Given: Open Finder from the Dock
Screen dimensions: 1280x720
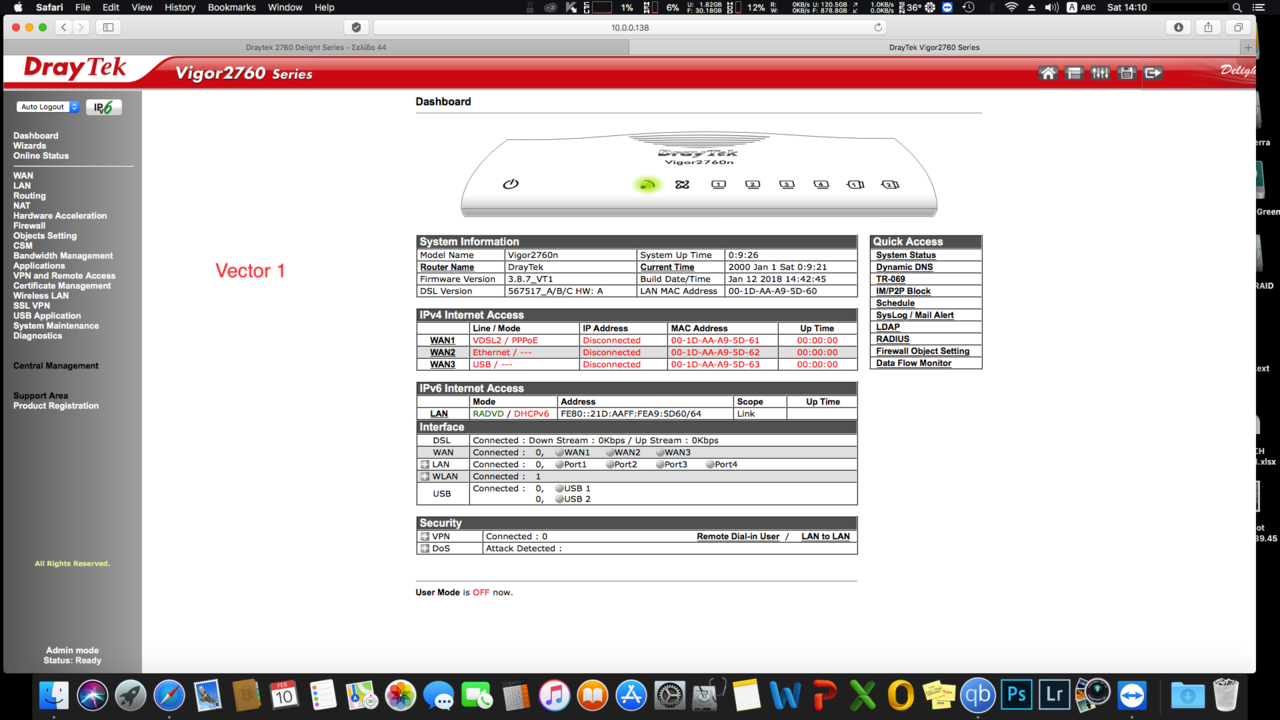Looking at the screenshot, I should click(54, 694).
